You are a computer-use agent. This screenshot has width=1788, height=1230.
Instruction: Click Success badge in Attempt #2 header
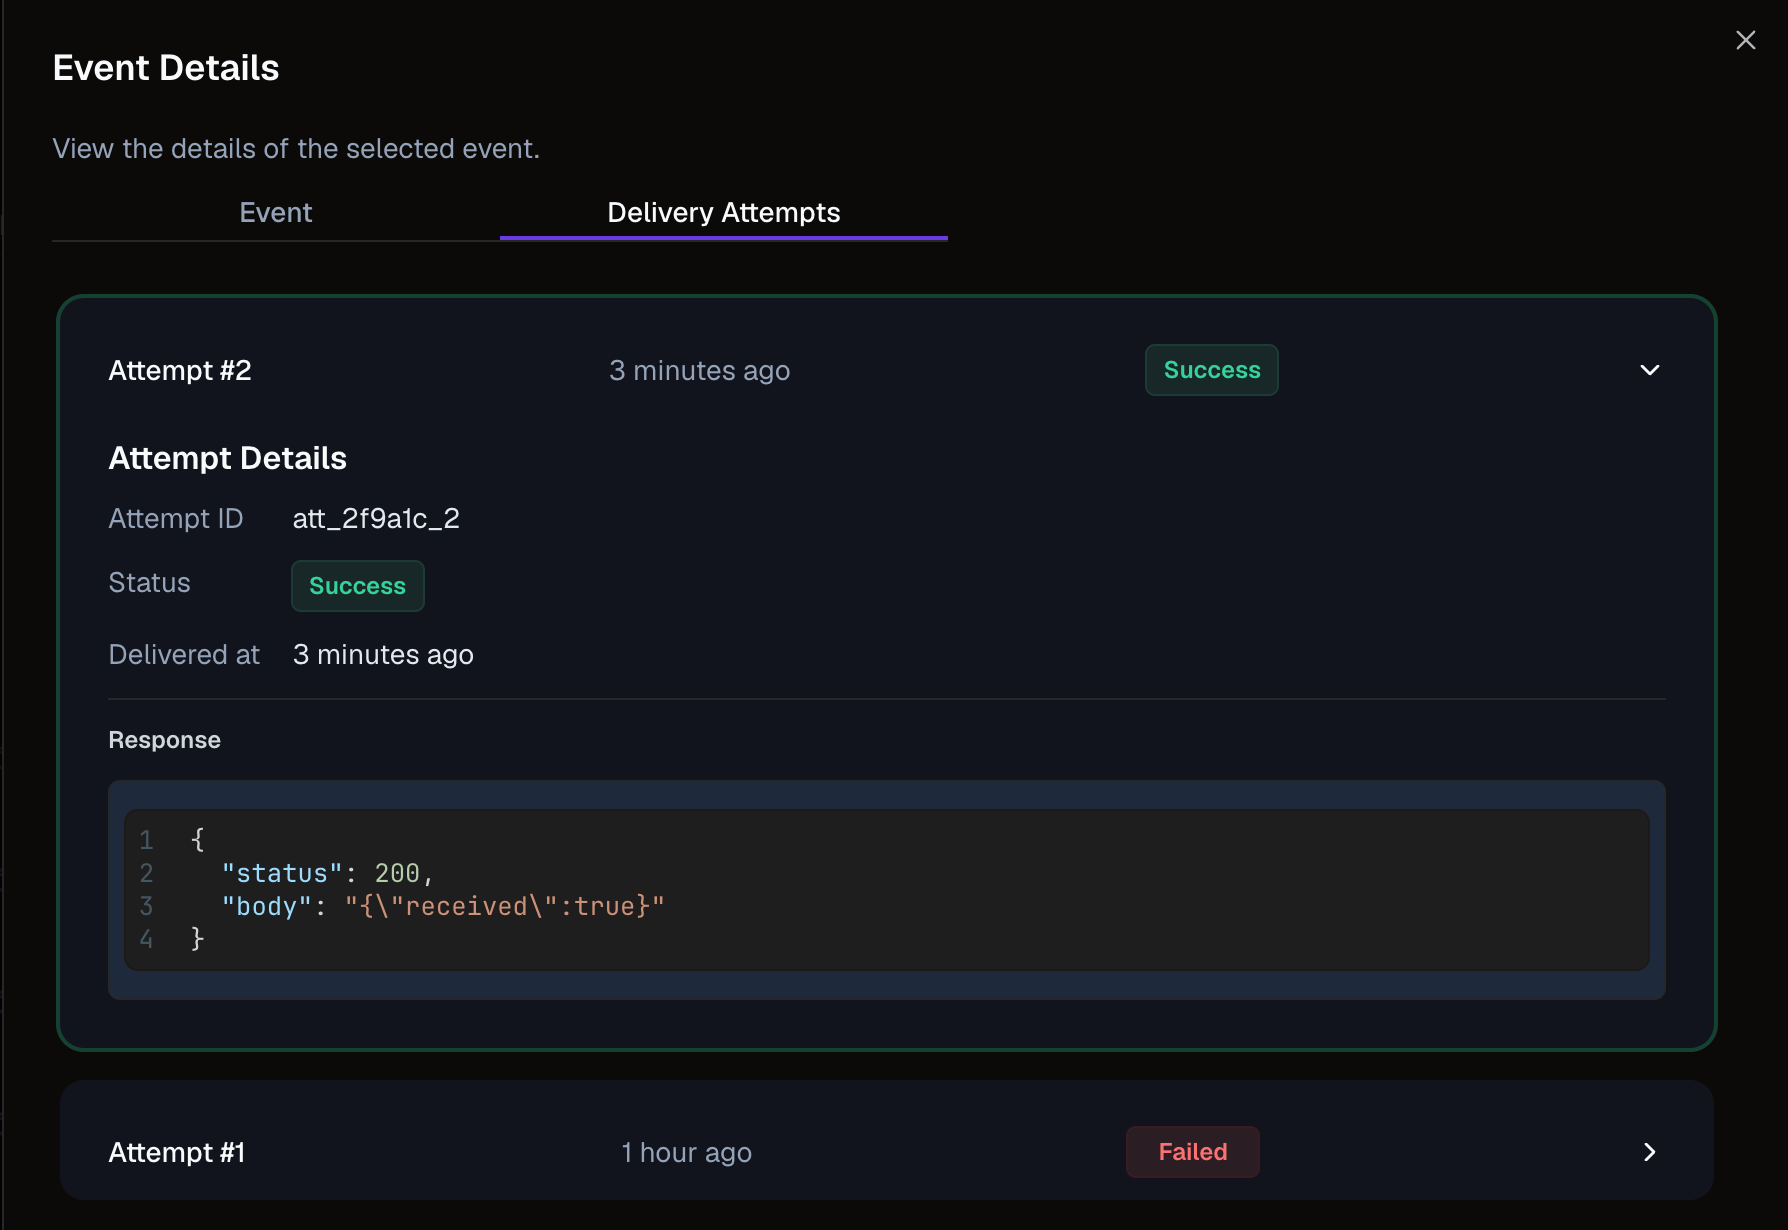[1212, 370]
